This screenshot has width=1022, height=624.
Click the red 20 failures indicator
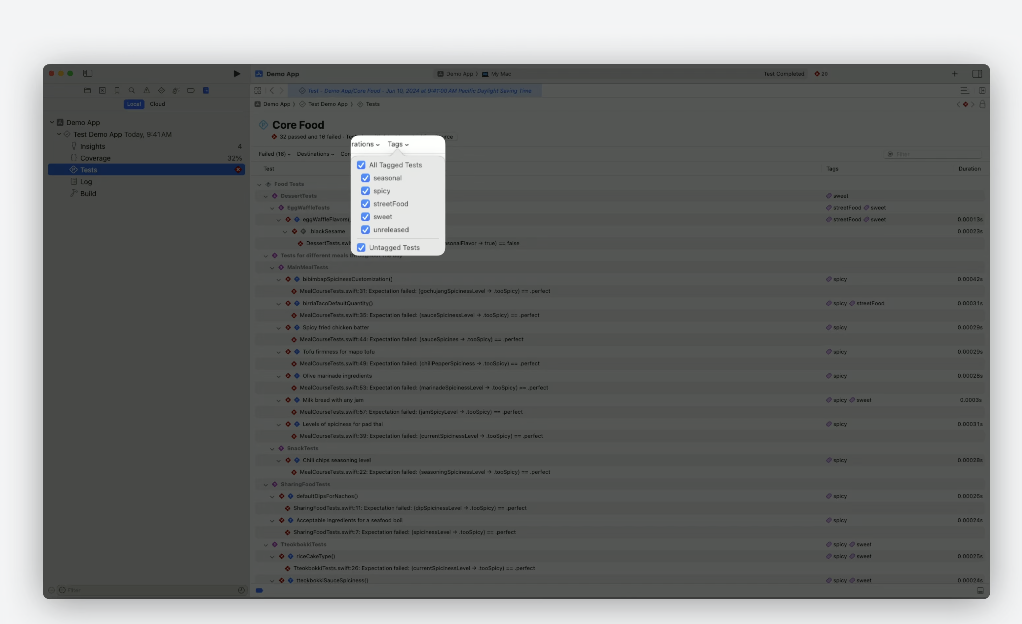click(821, 74)
